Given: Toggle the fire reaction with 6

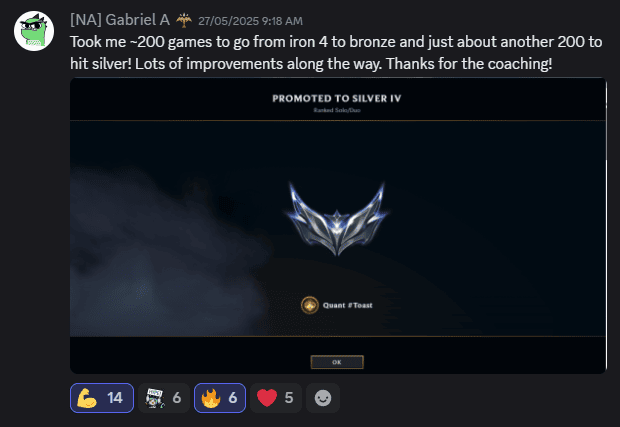Looking at the screenshot, I should click(220, 398).
